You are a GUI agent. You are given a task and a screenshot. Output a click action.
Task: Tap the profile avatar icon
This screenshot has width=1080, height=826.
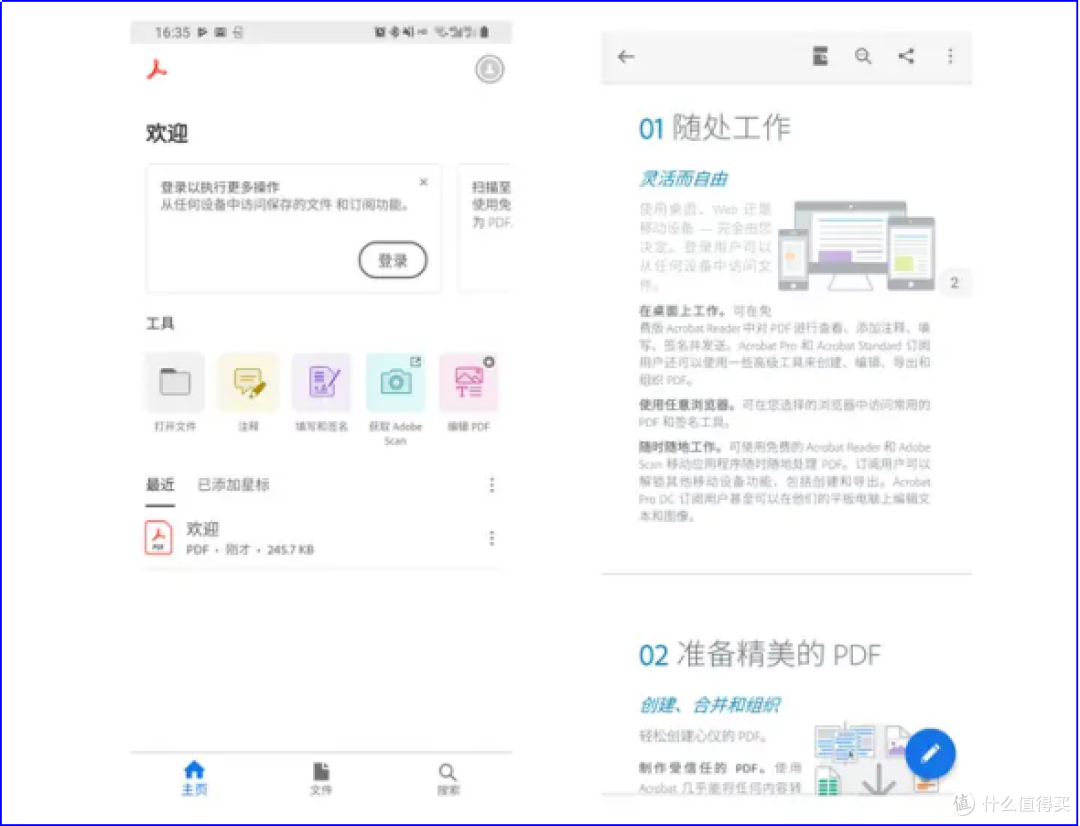point(489,70)
